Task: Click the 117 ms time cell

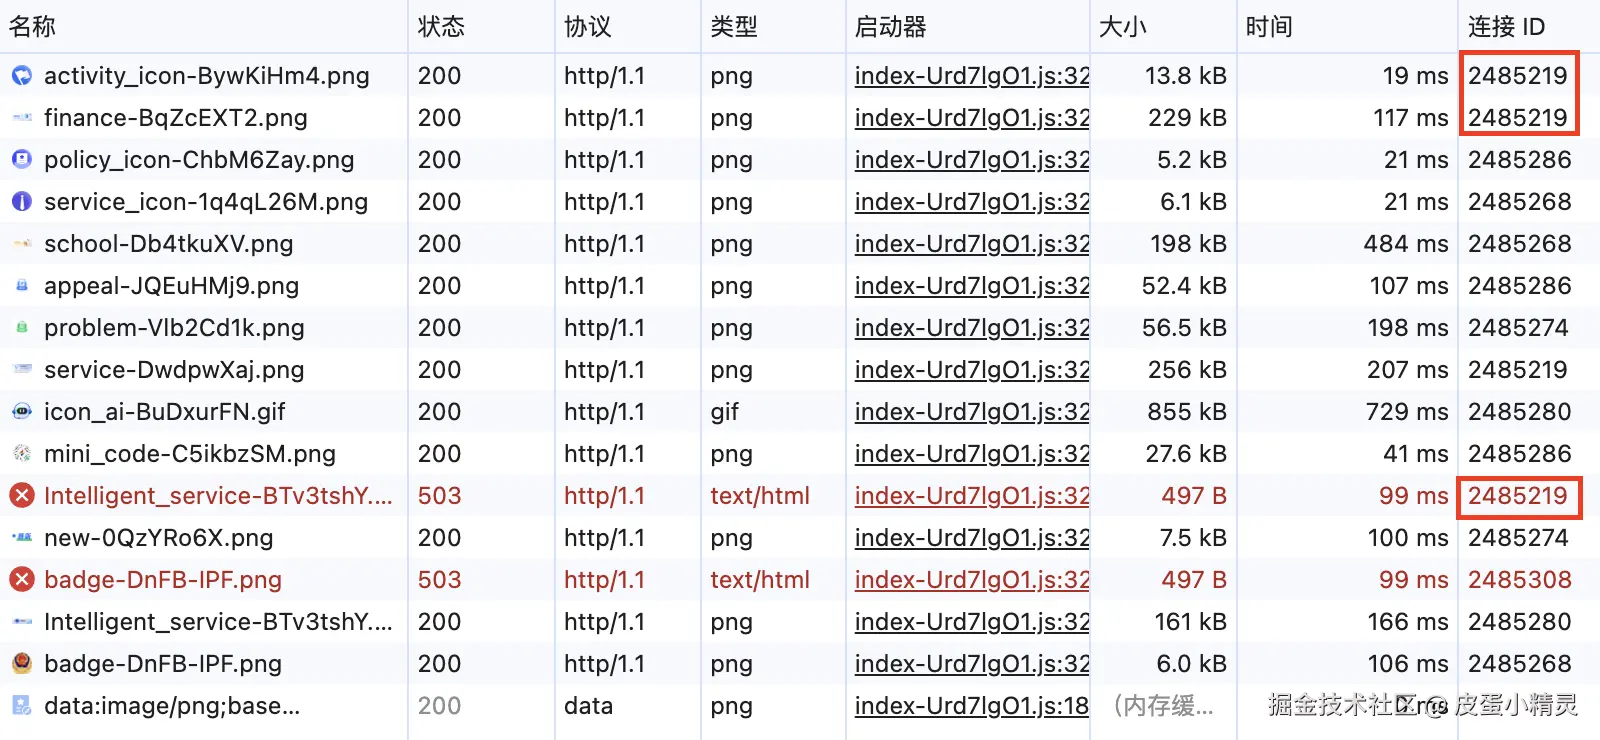Action: [1411, 118]
